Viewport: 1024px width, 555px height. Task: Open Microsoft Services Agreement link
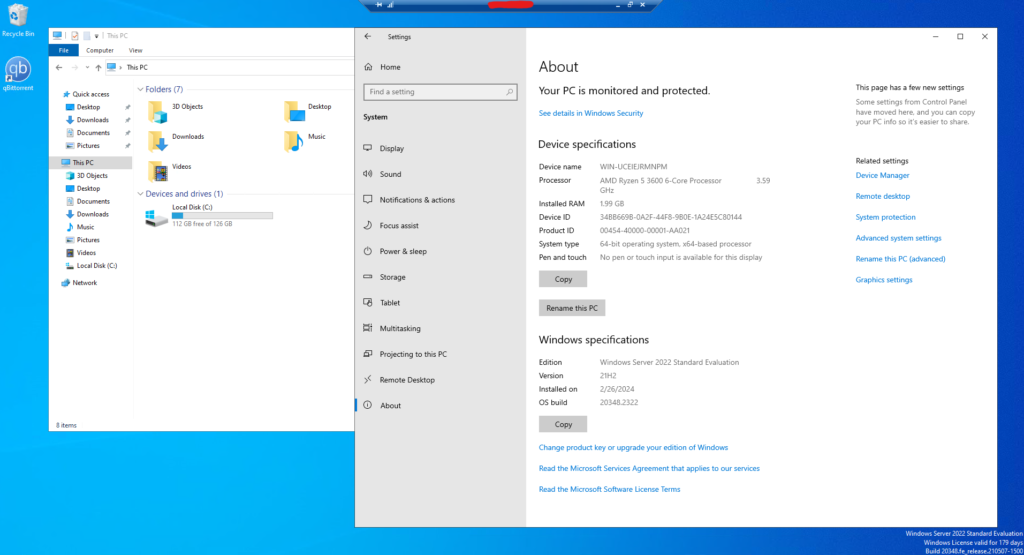click(x=648, y=468)
